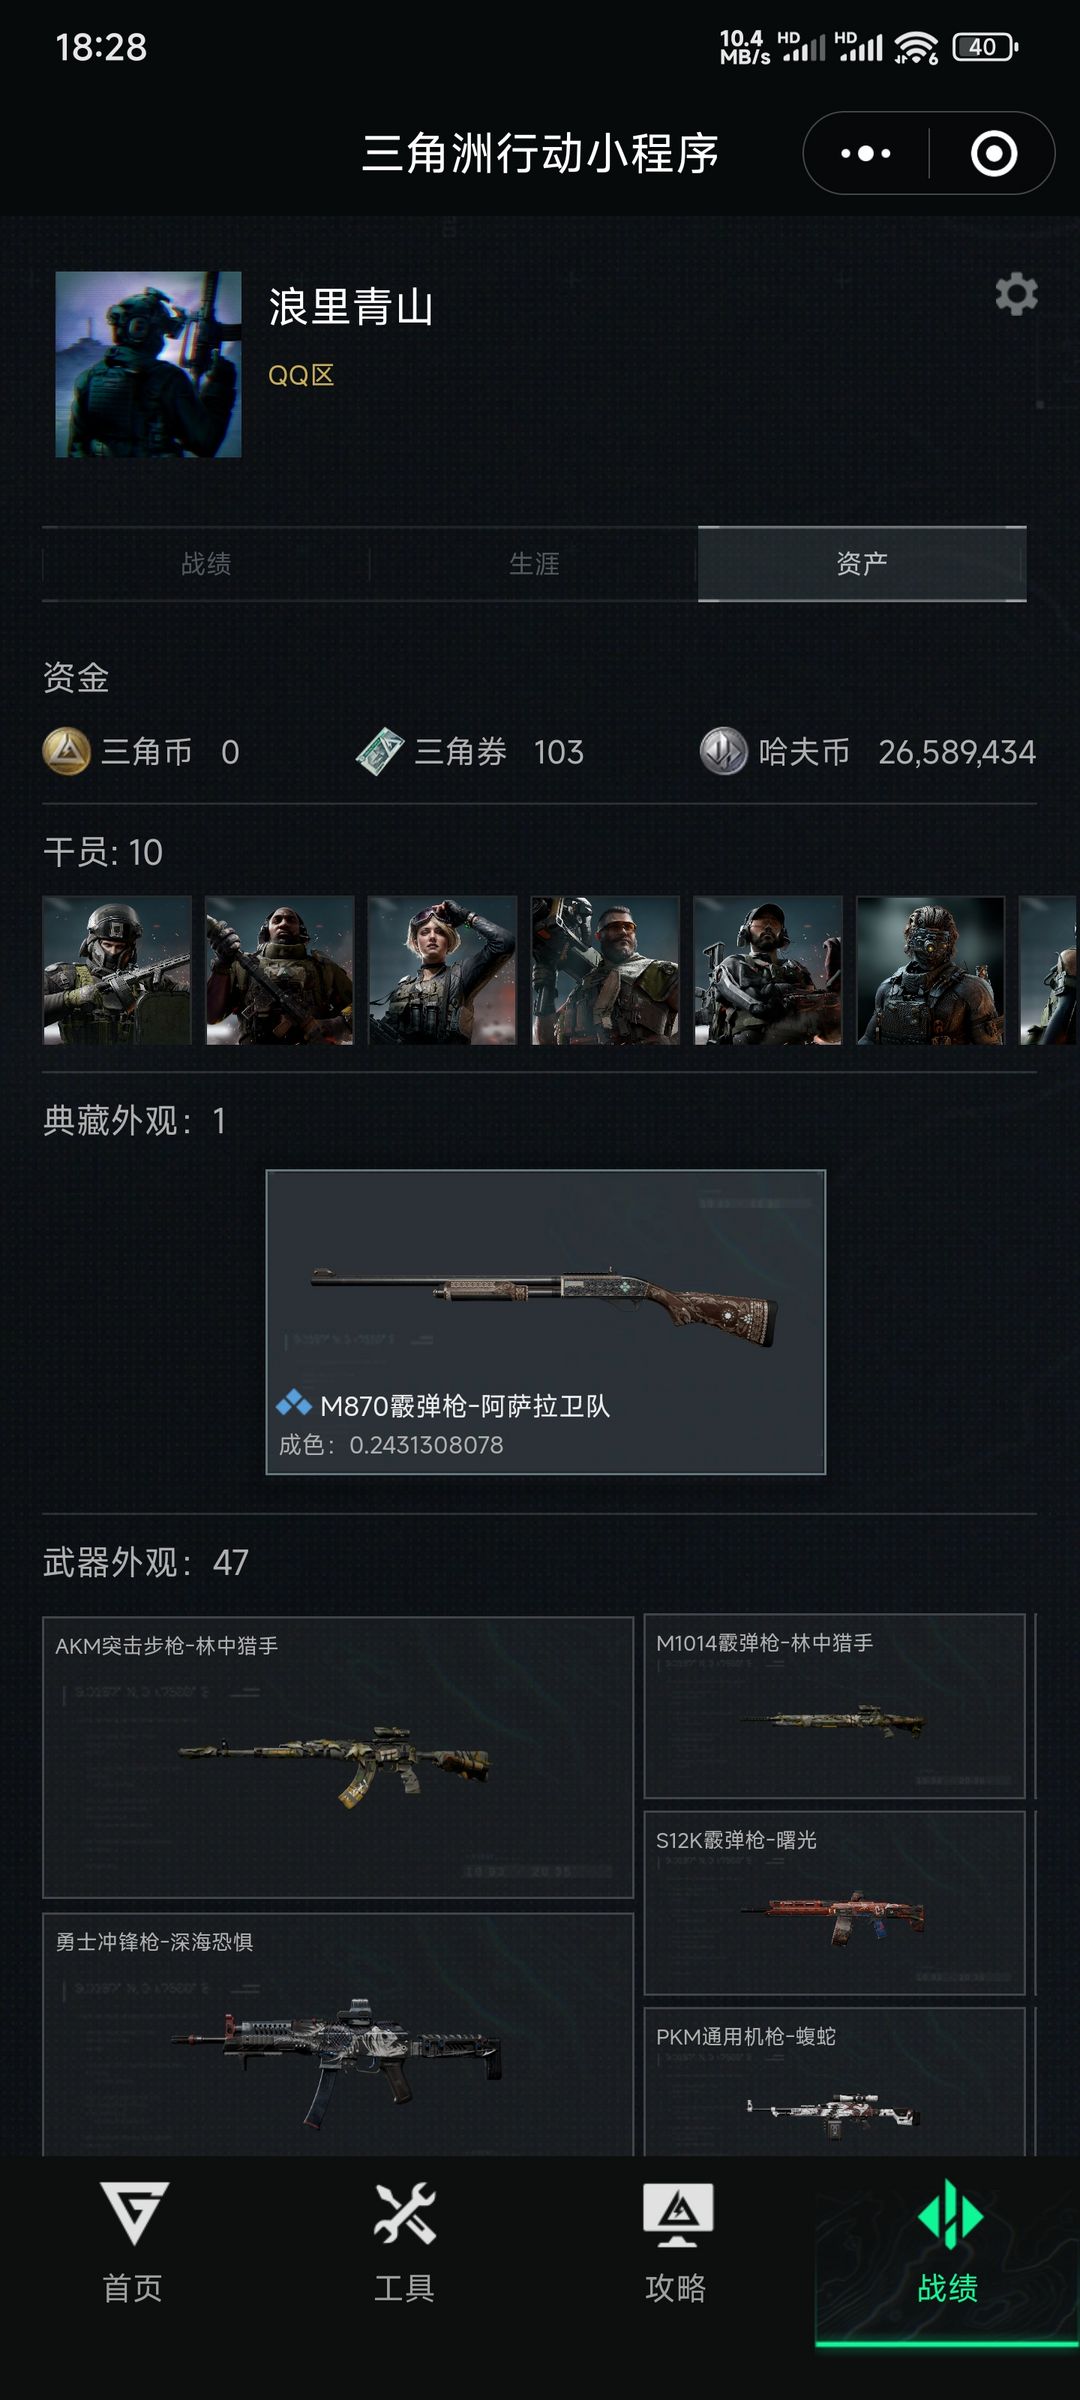The height and width of the screenshot is (2400, 1080).
Task: Open AKM突击步枪-林中猎手 skin card
Action: point(338,1757)
